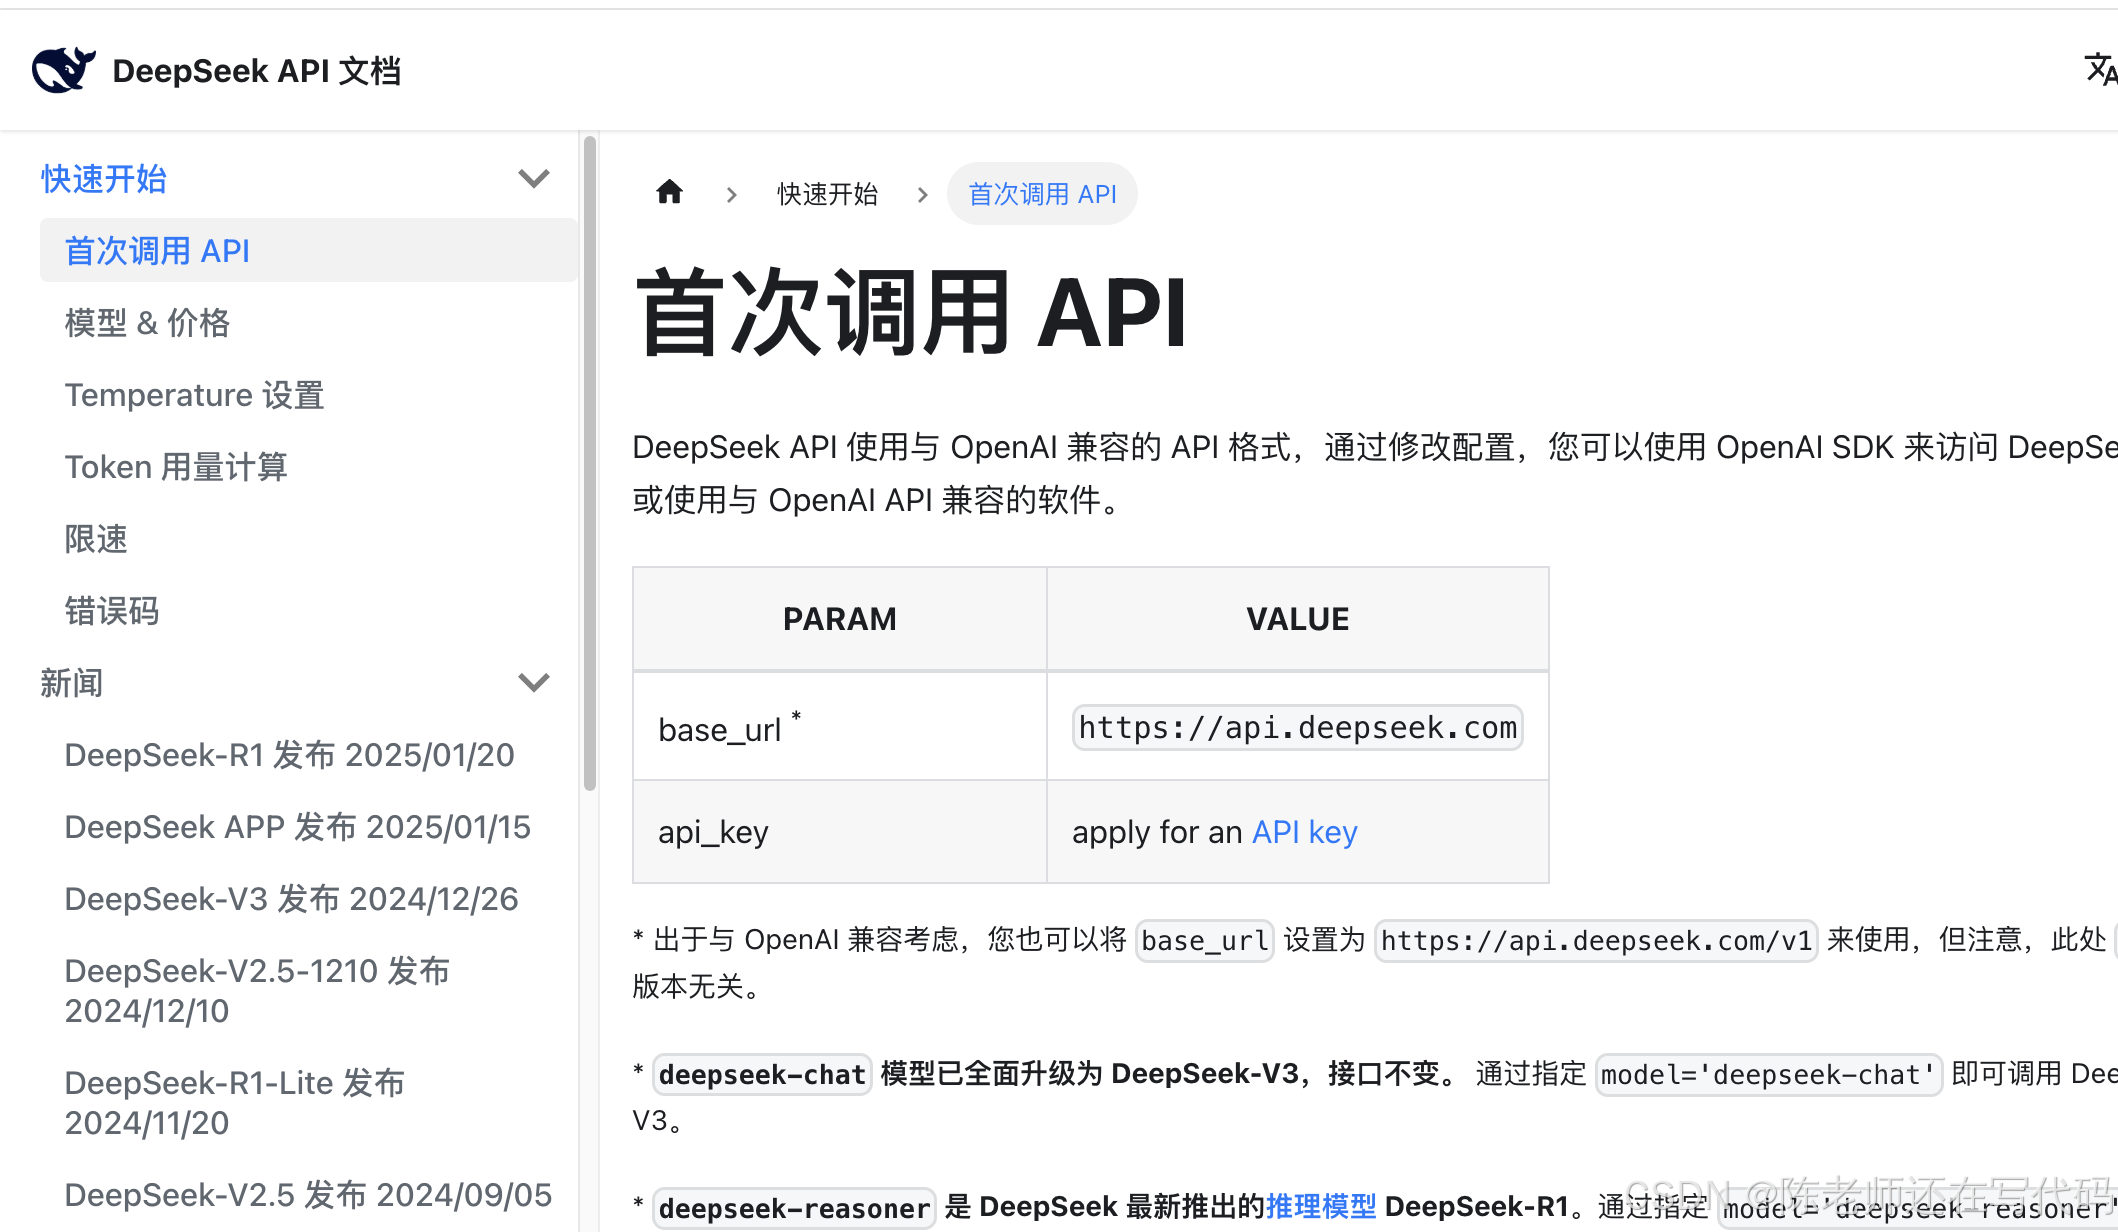The height and width of the screenshot is (1232, 2118).
Task: Open DeepSeek-V3 发布 2024/12/26 news
Action: tap(291, 899)
